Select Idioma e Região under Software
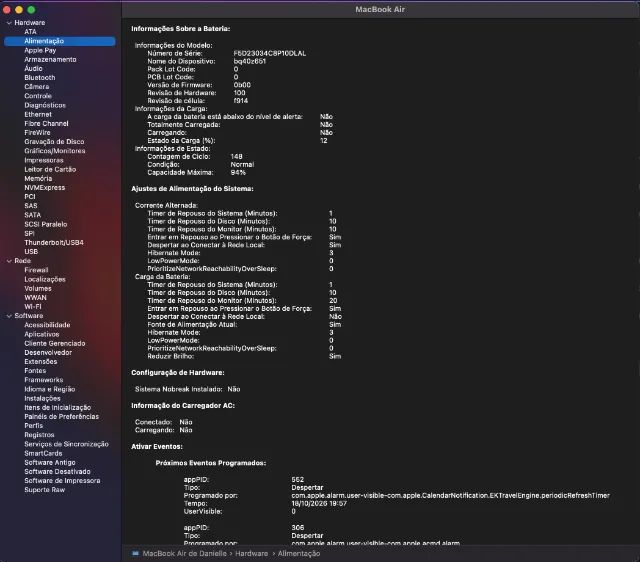This screenshot has width=640, height=562. point(50,389)
